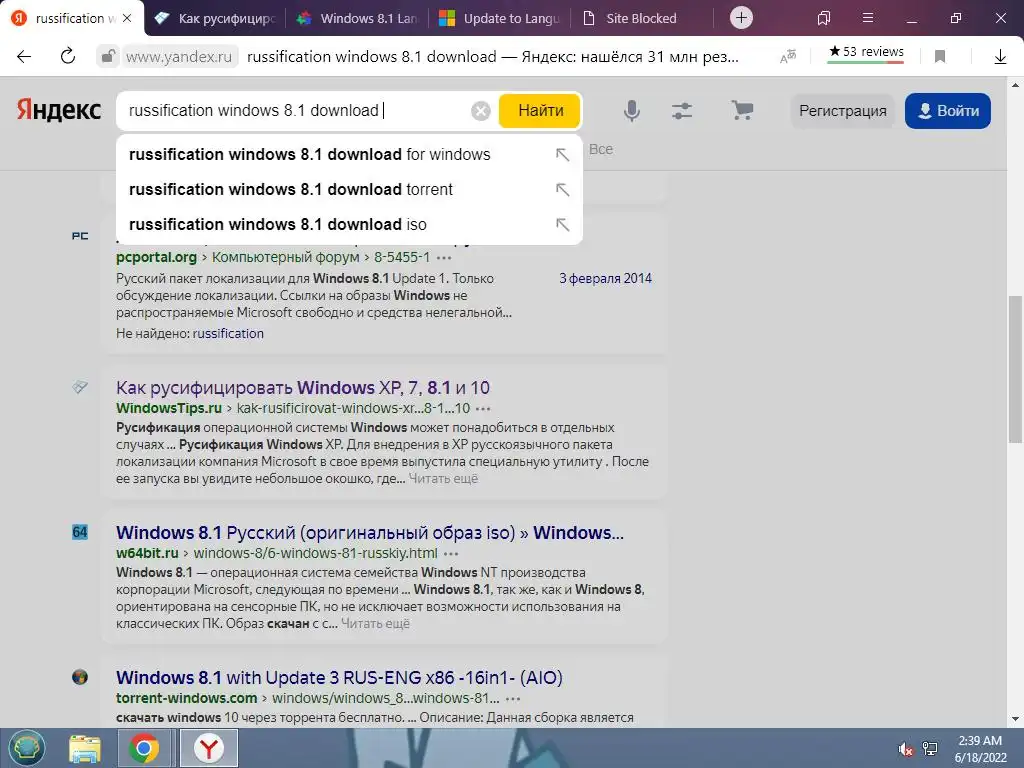Screen dimensions: 1024x768
Task: Open 'Windows 8.1 Русский (оригинальный образ iso)' result
Action: (370, 533)
